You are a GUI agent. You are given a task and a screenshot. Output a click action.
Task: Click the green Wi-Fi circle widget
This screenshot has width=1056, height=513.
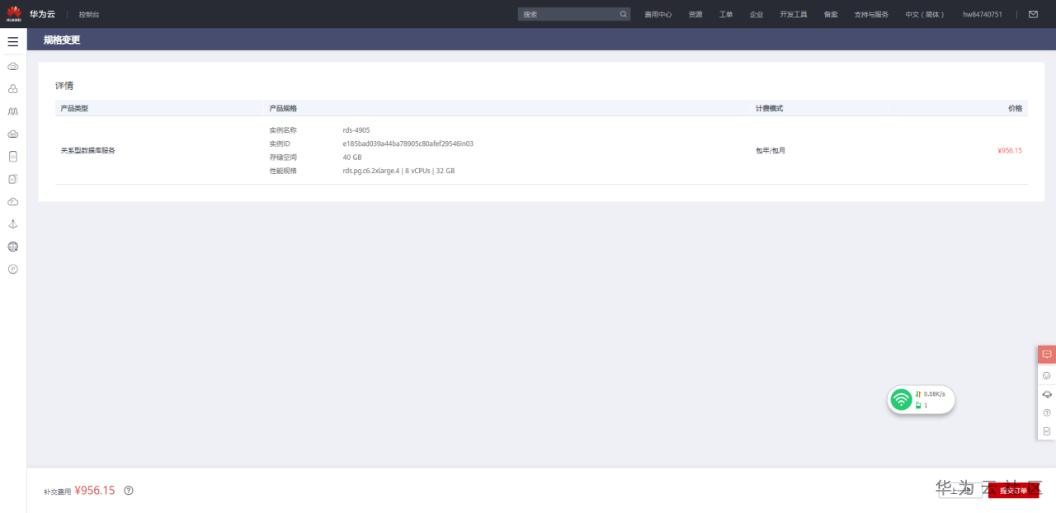[x=901, y=400]
